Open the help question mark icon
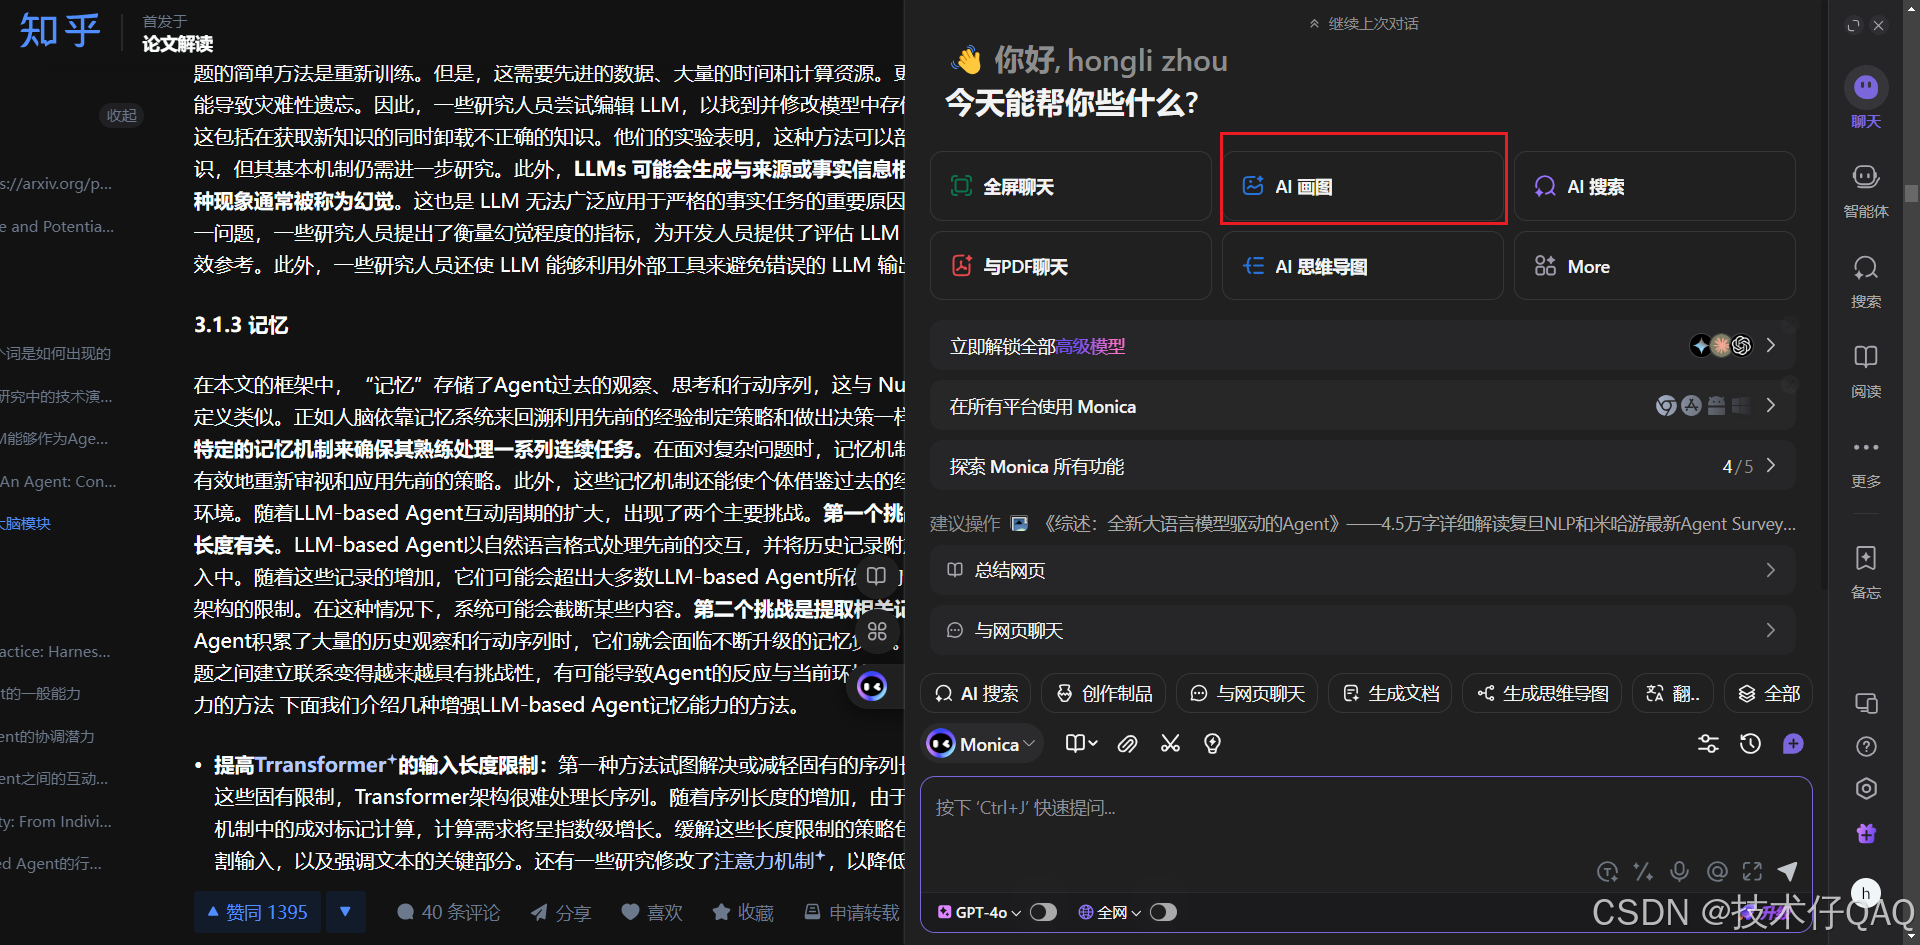Viewport: 1920px width, 945px height. pyautogui.click(x=1866, y=746)
